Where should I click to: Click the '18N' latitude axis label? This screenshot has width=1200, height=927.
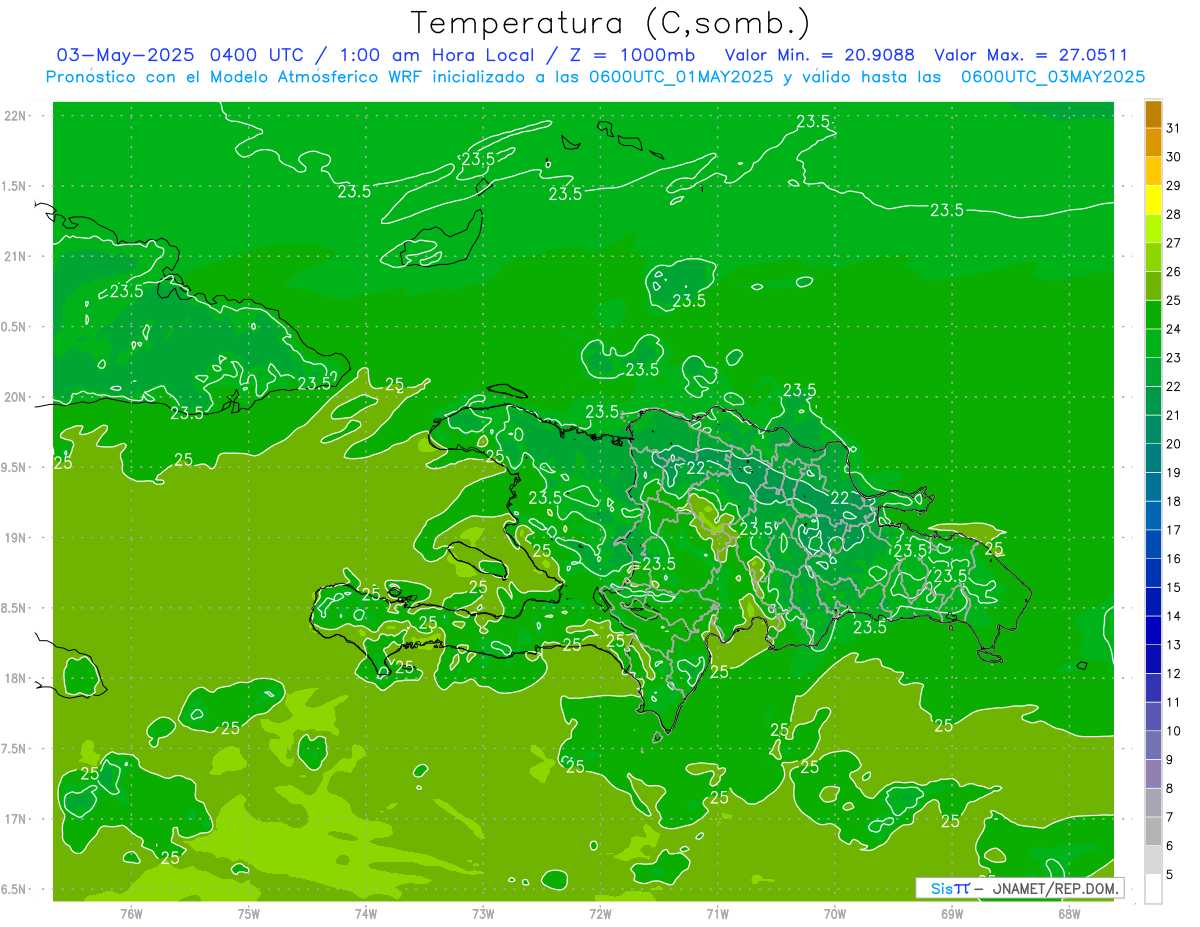point(16,678)
